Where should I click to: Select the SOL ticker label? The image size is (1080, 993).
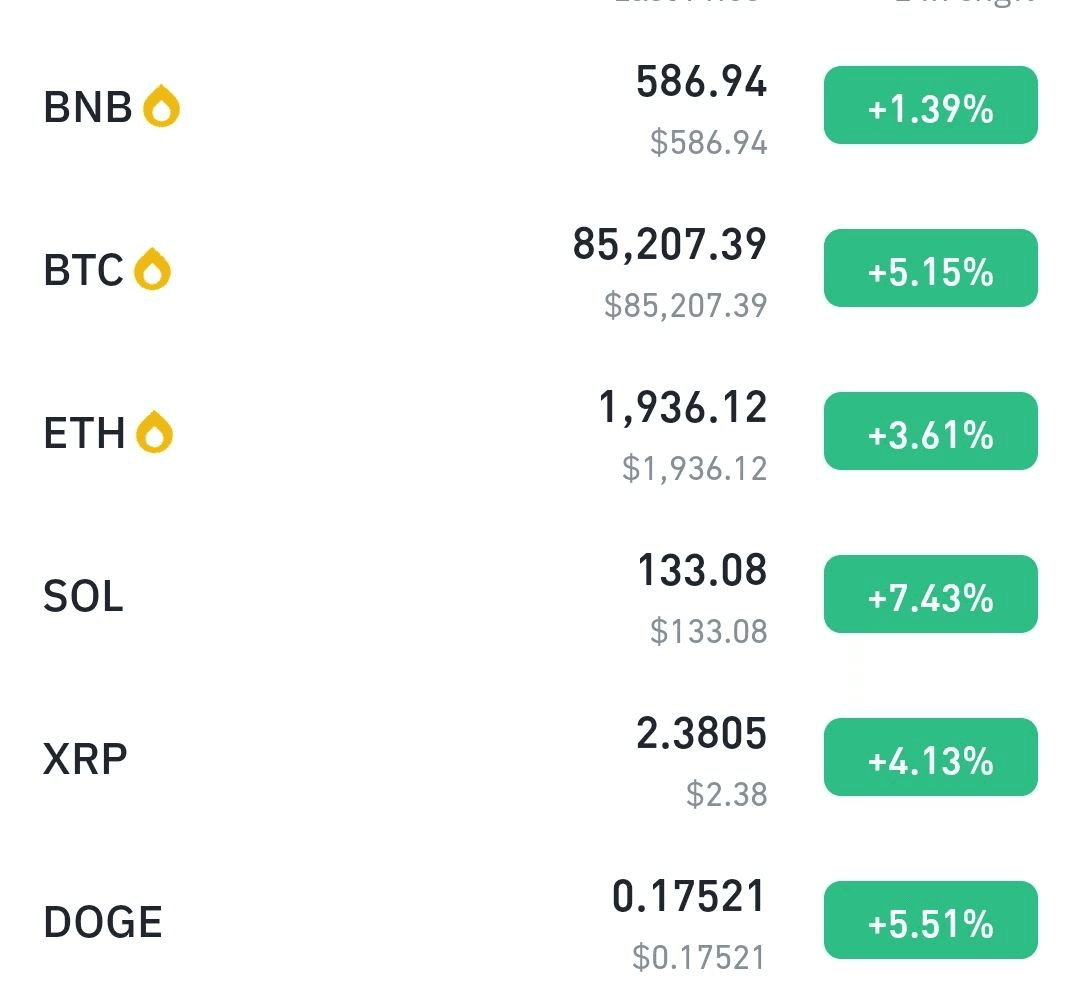[83, 596]
